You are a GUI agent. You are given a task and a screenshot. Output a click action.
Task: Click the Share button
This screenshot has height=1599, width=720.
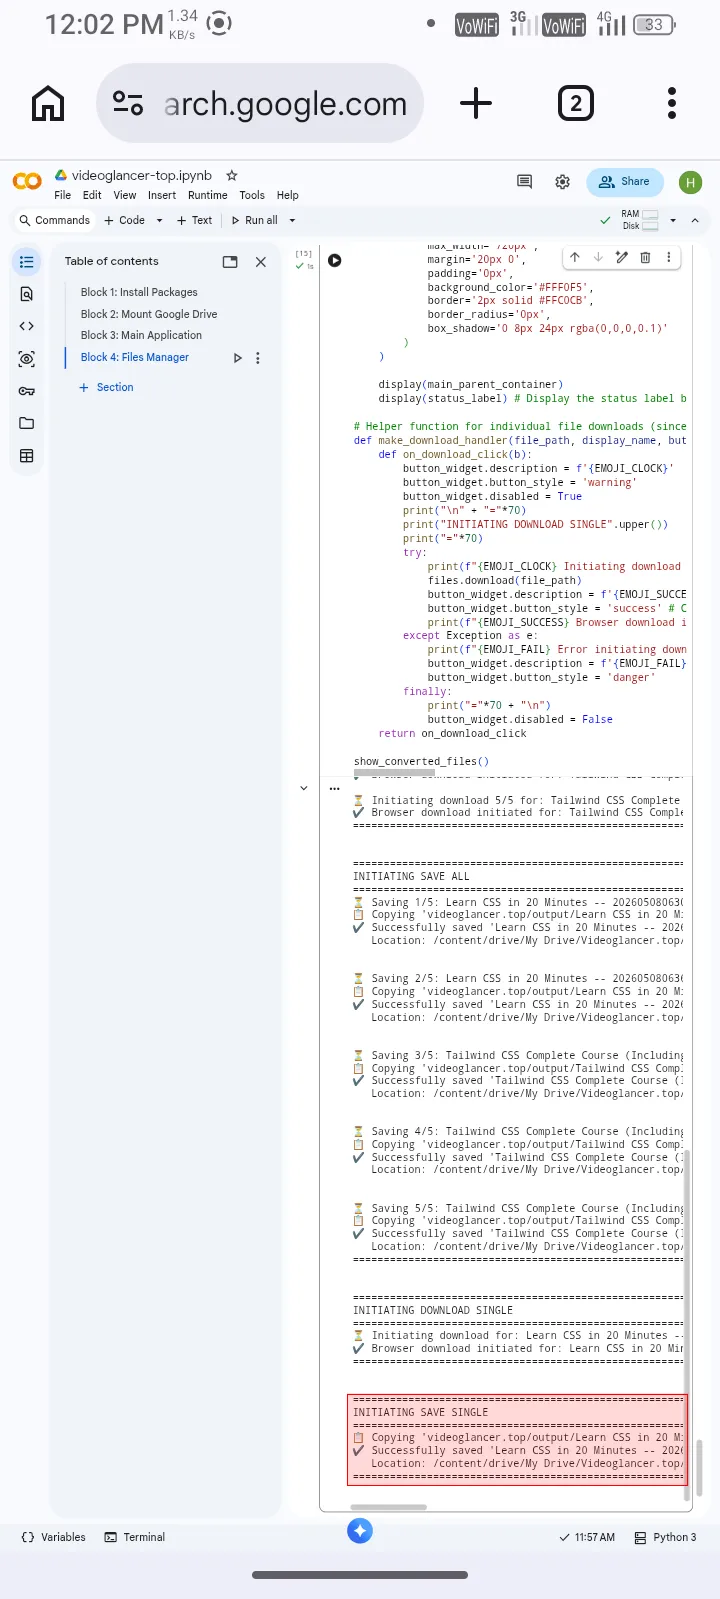(x=625, y=182)
